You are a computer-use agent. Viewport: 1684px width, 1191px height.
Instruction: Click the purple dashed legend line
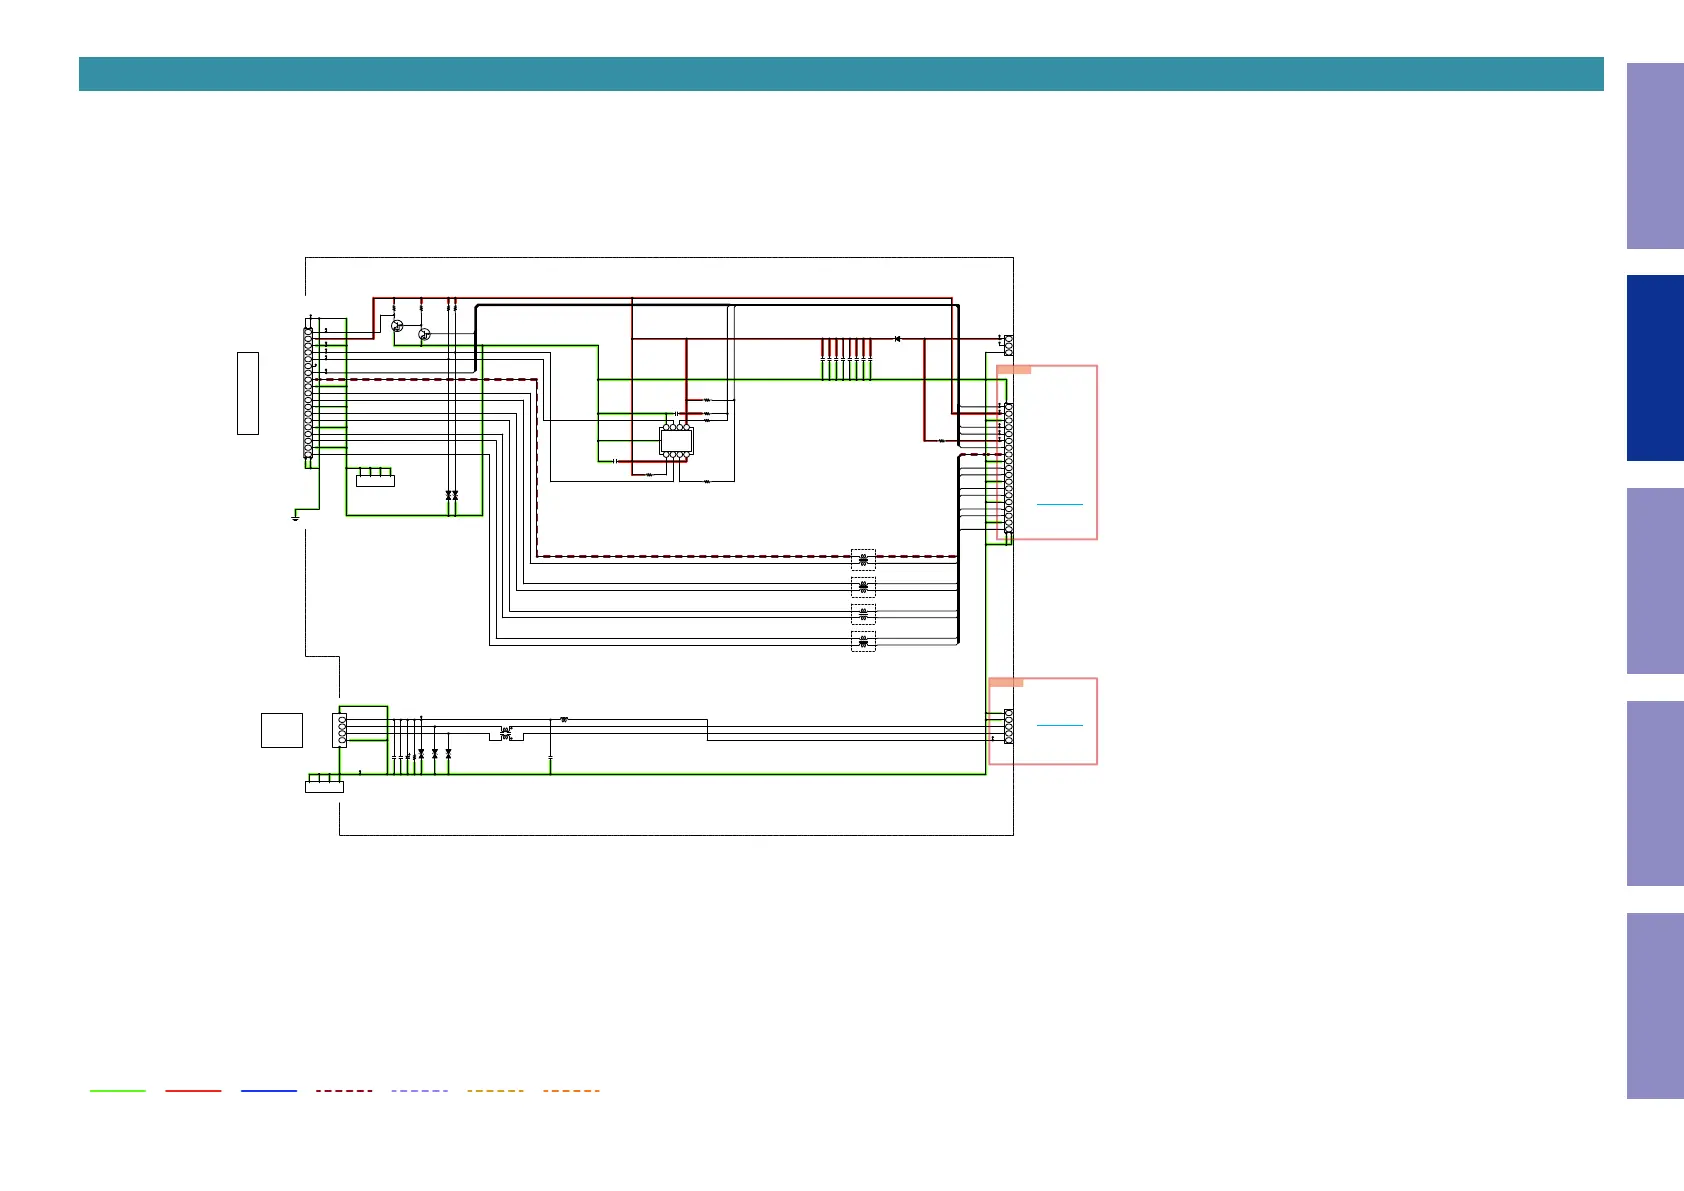point(420,1090)
